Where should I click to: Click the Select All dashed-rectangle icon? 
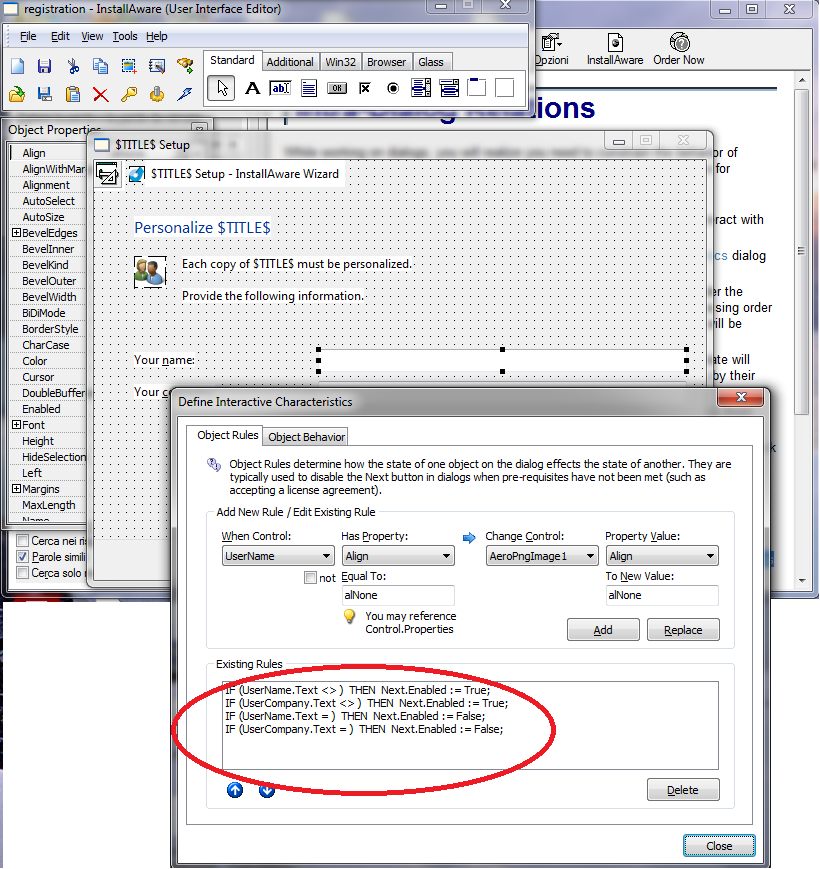129,66
